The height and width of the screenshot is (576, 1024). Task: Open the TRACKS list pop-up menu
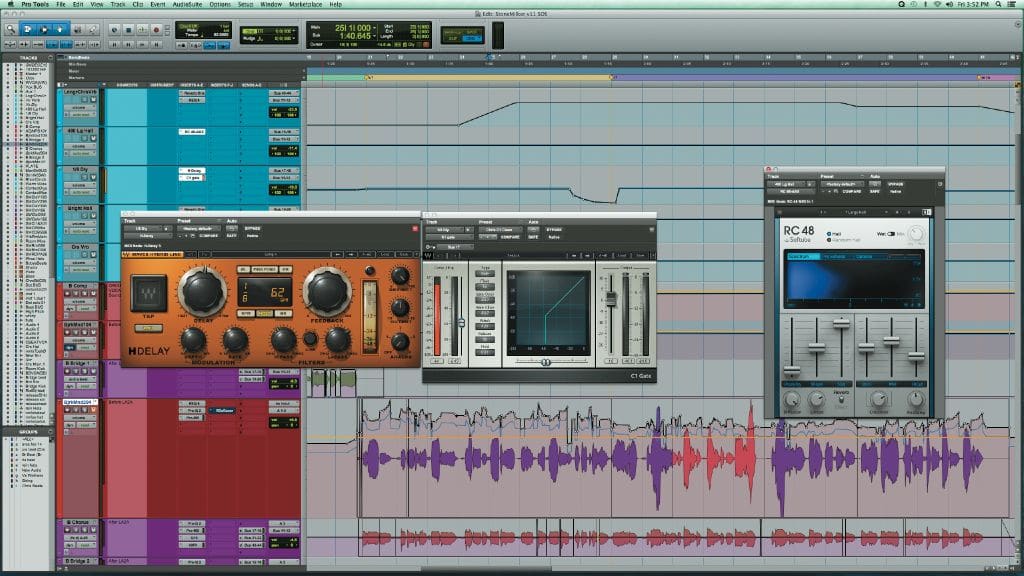coord(50,57)
